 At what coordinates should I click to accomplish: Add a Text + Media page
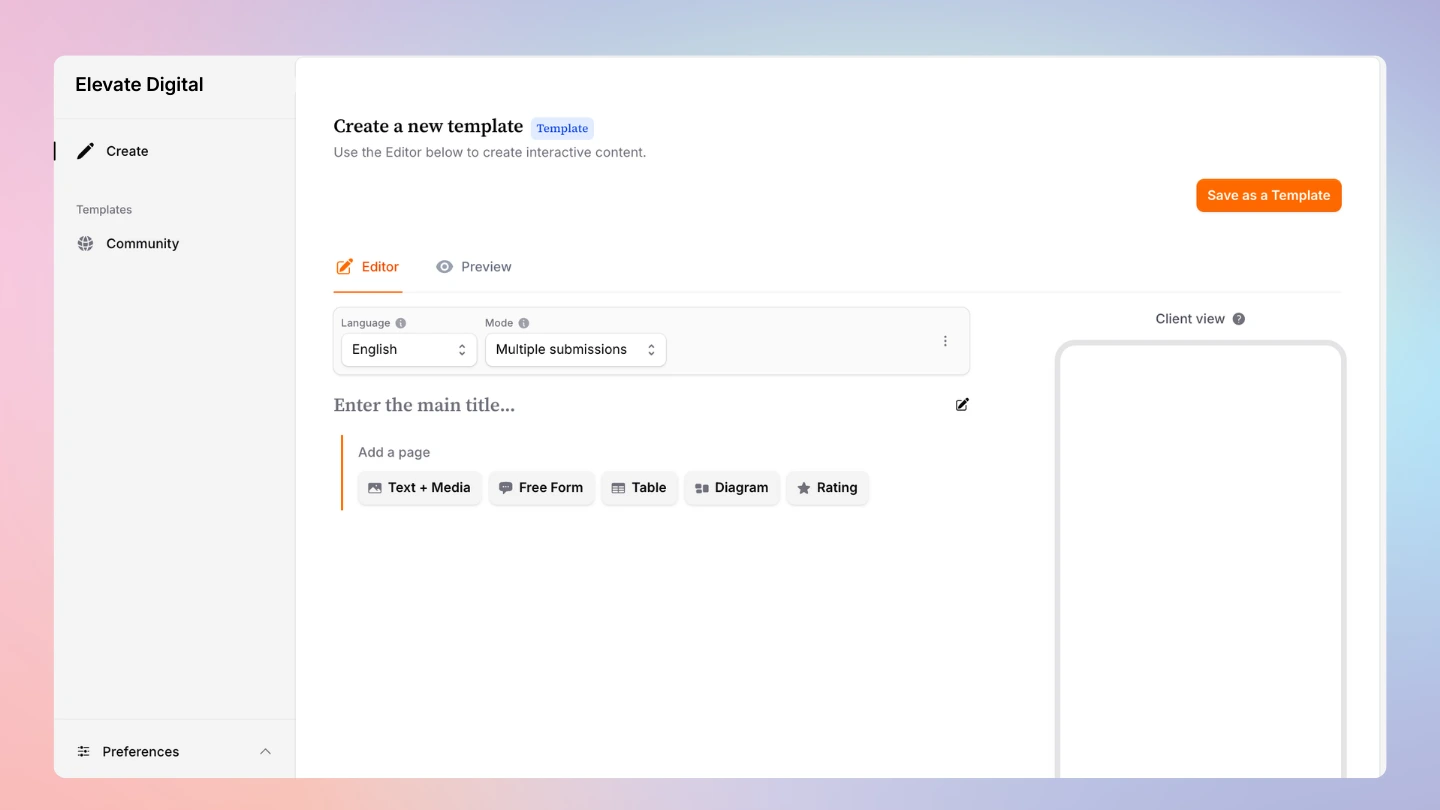pos(419,488)
